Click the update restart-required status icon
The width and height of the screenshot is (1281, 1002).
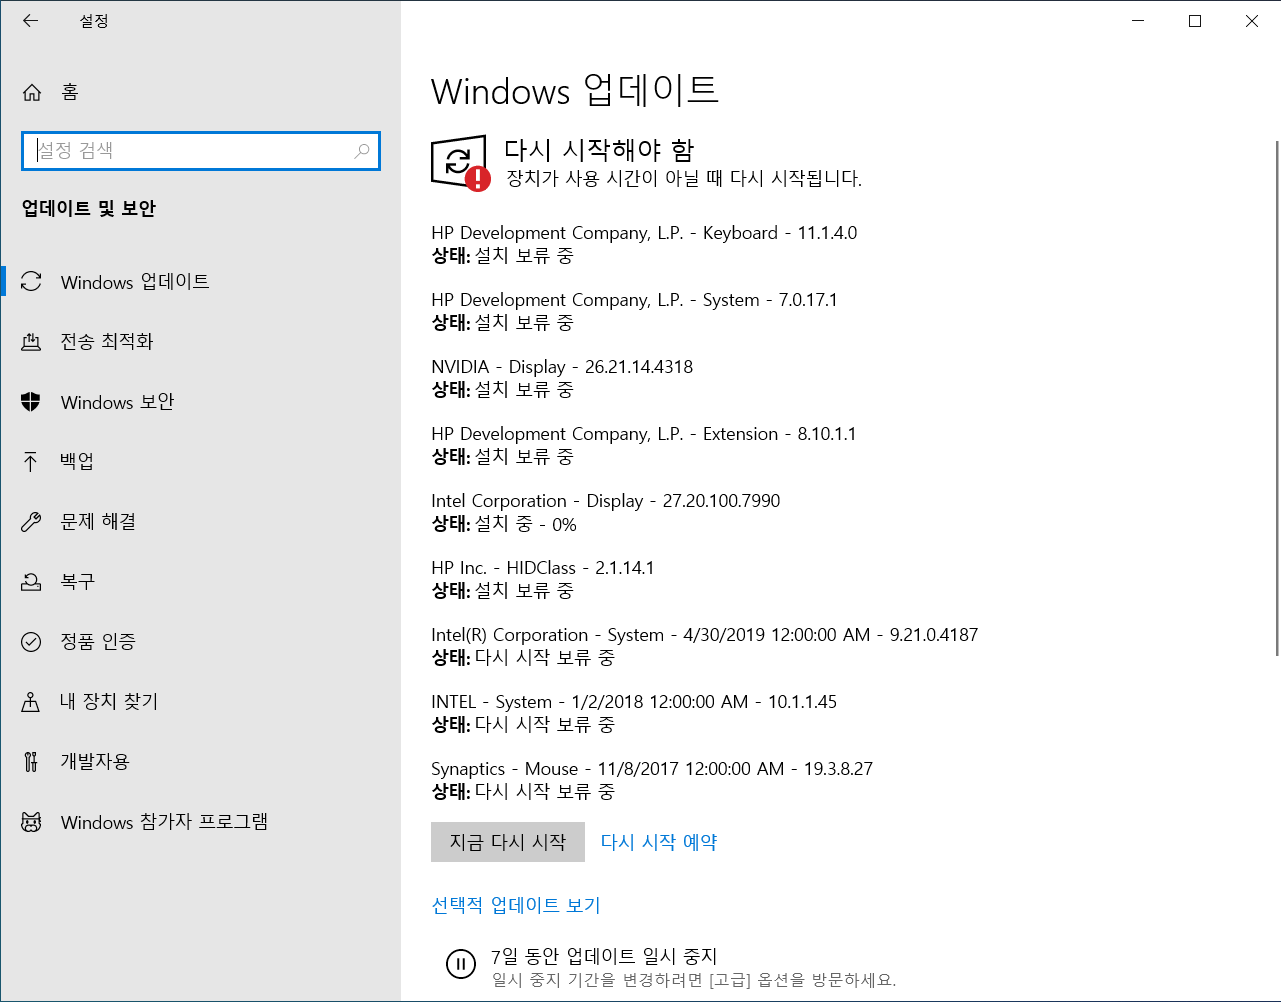tap(461, 162)
